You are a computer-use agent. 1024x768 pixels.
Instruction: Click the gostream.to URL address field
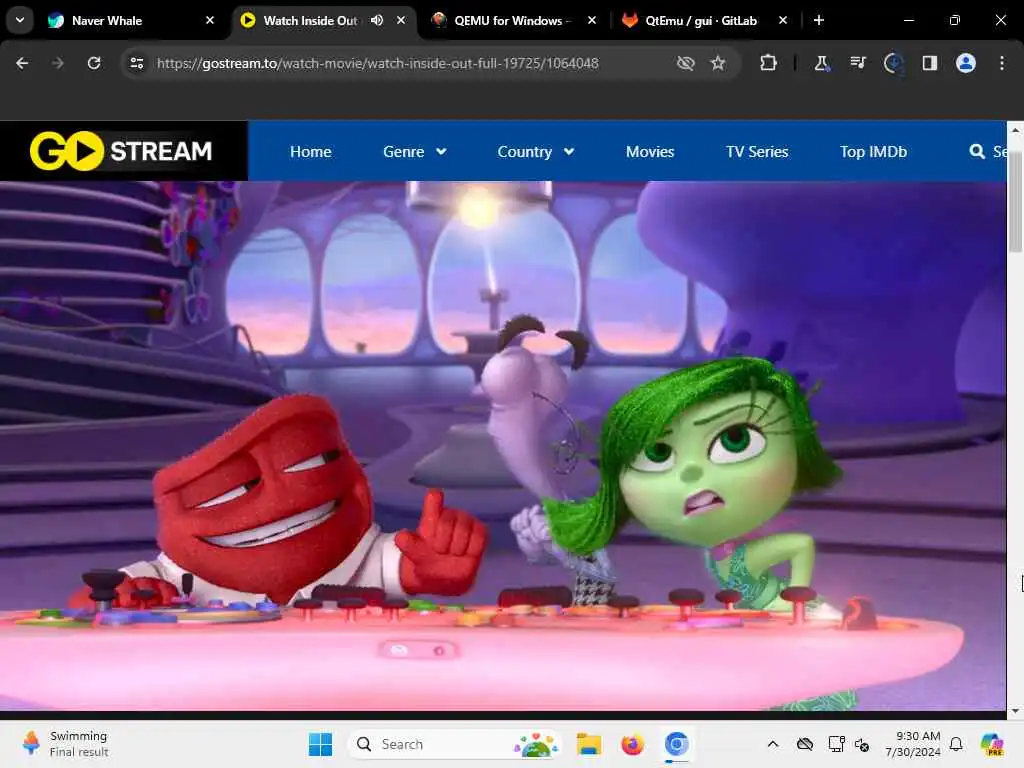coord(377,63)
